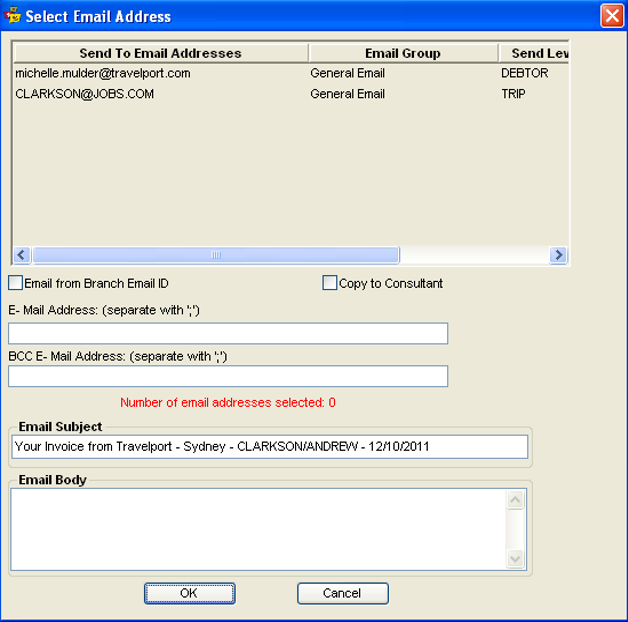Screen dimensions: 628x622
Task: Click the Email Body scroll up arrow
Action: (515, 500)
